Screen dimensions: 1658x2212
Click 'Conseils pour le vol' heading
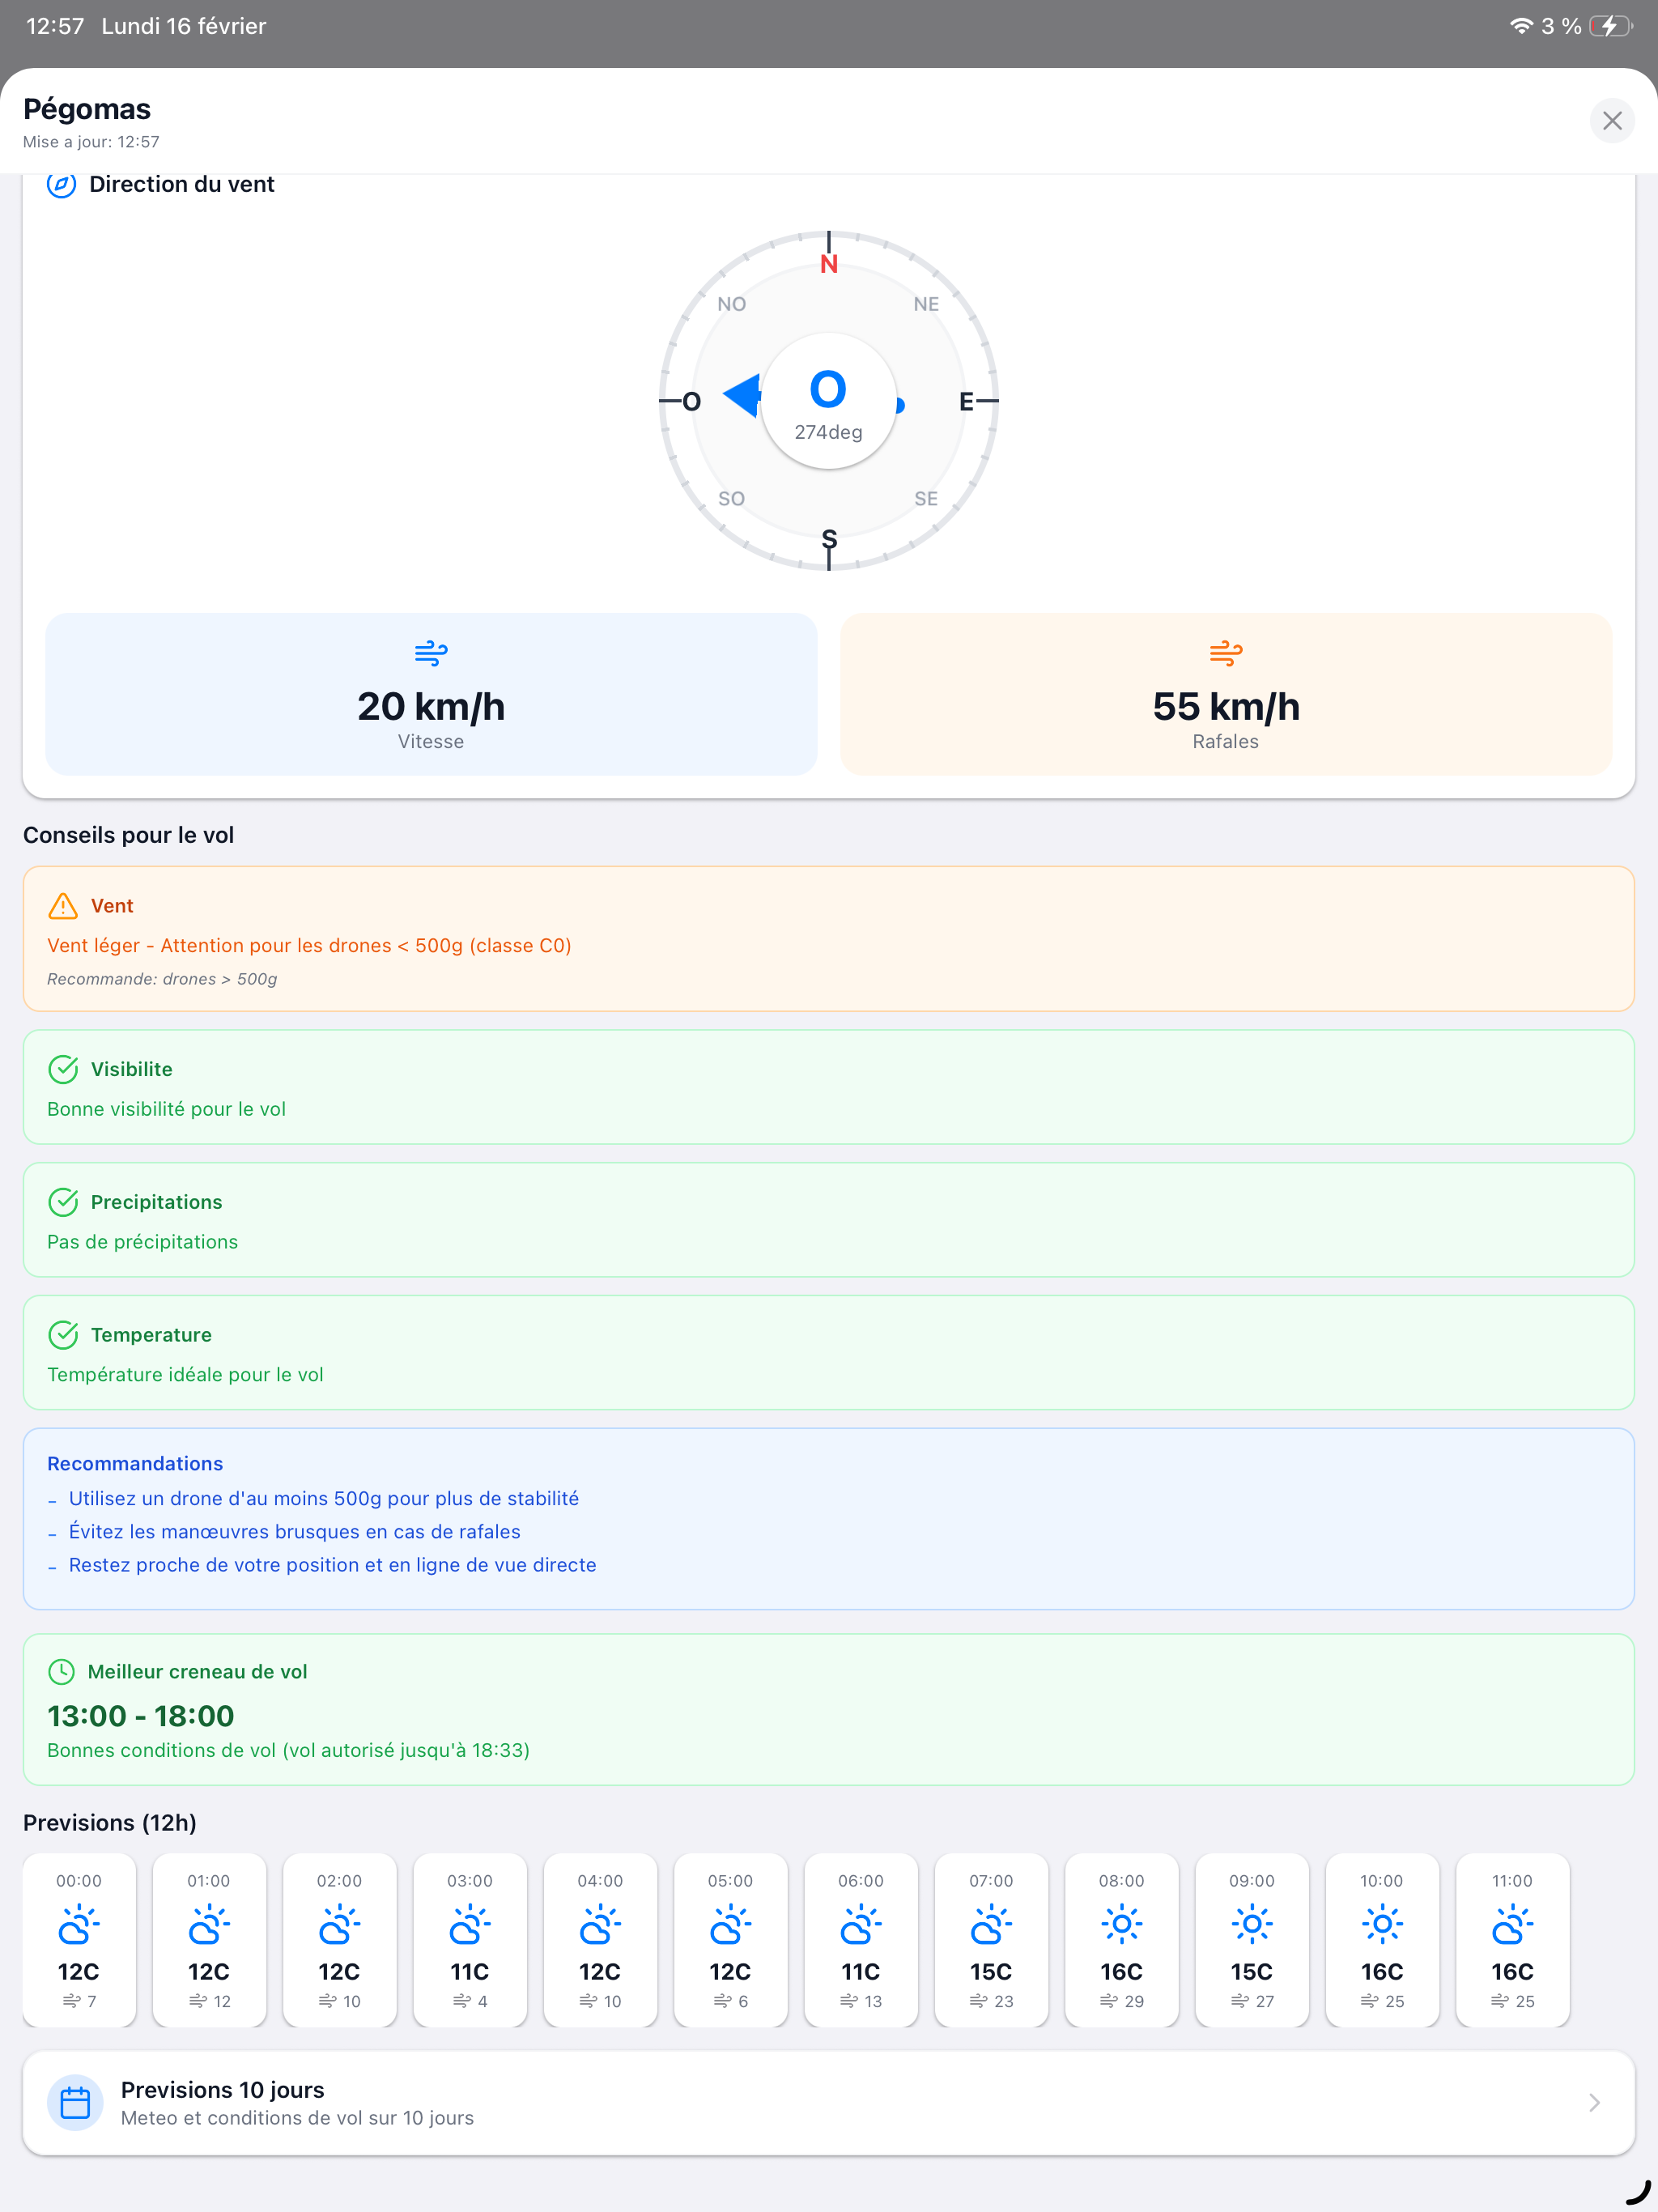point(128,835)
